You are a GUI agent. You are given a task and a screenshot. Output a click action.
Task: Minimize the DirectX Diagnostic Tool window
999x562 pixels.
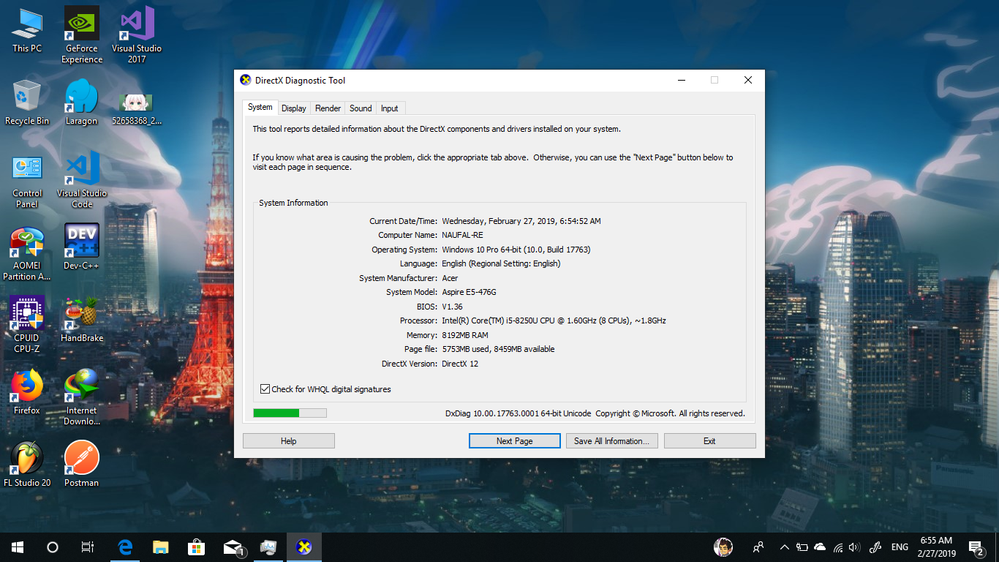pos(681,80)
